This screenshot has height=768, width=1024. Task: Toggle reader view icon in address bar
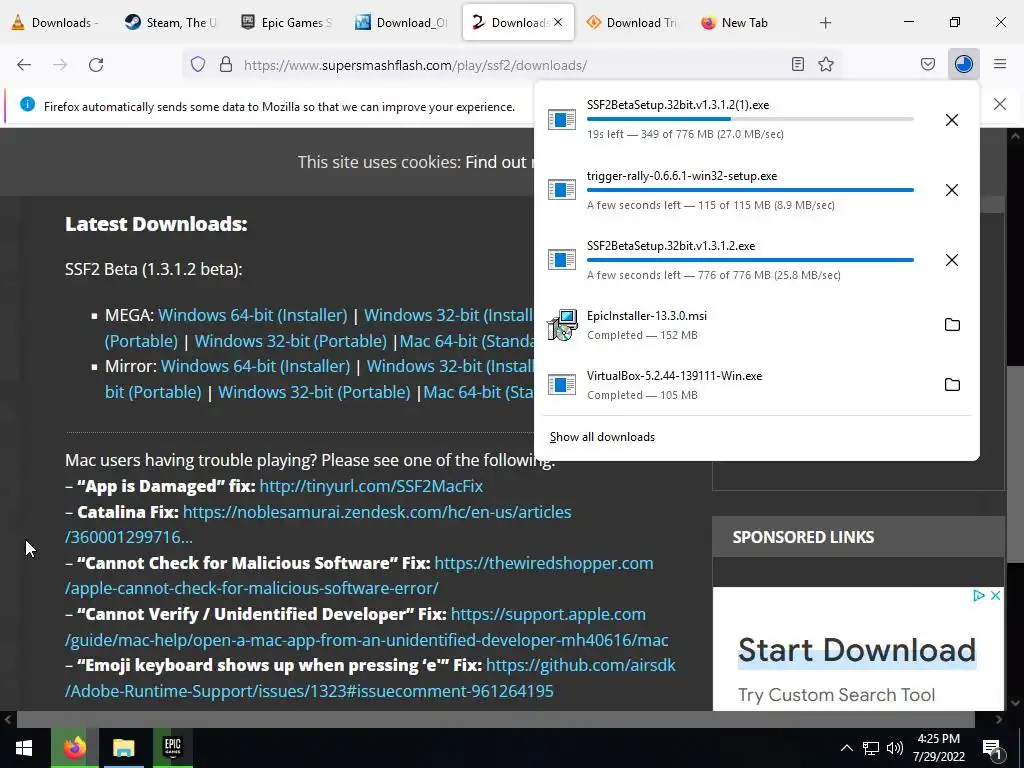coord(797,65)
